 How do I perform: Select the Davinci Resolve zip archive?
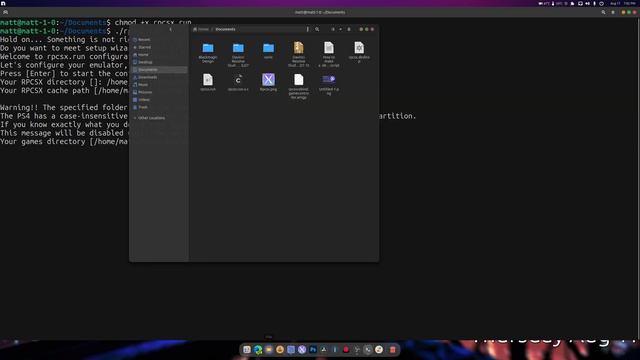click(298, 54)
